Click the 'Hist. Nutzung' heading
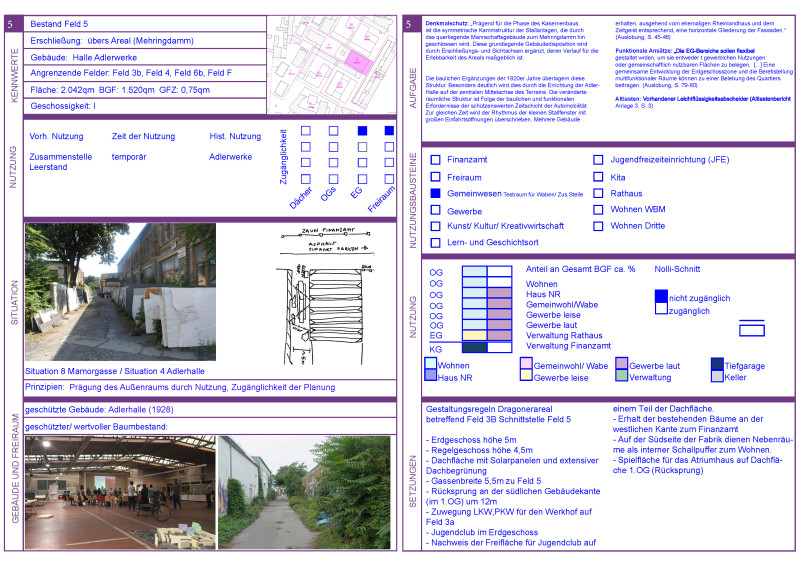800x566 pixels. coord(235,136)
